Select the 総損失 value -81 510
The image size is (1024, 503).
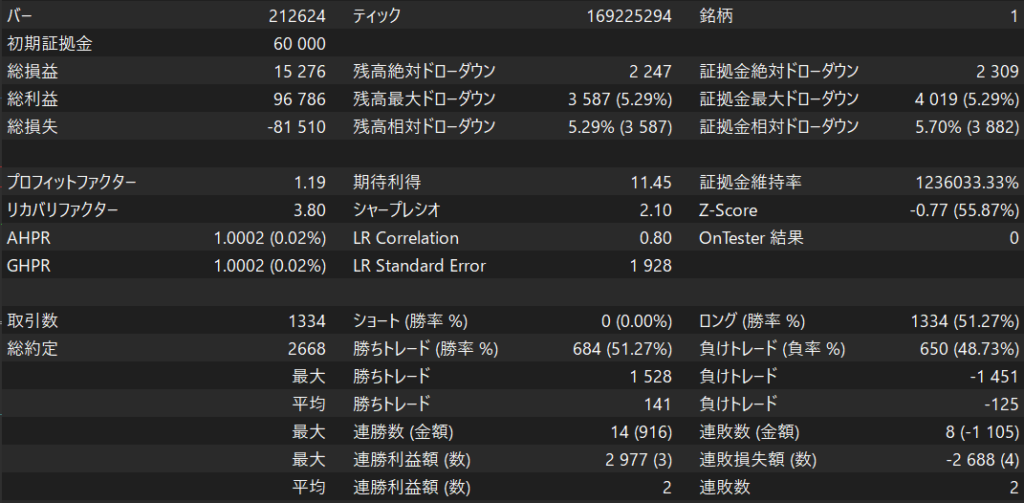point(296,126)
